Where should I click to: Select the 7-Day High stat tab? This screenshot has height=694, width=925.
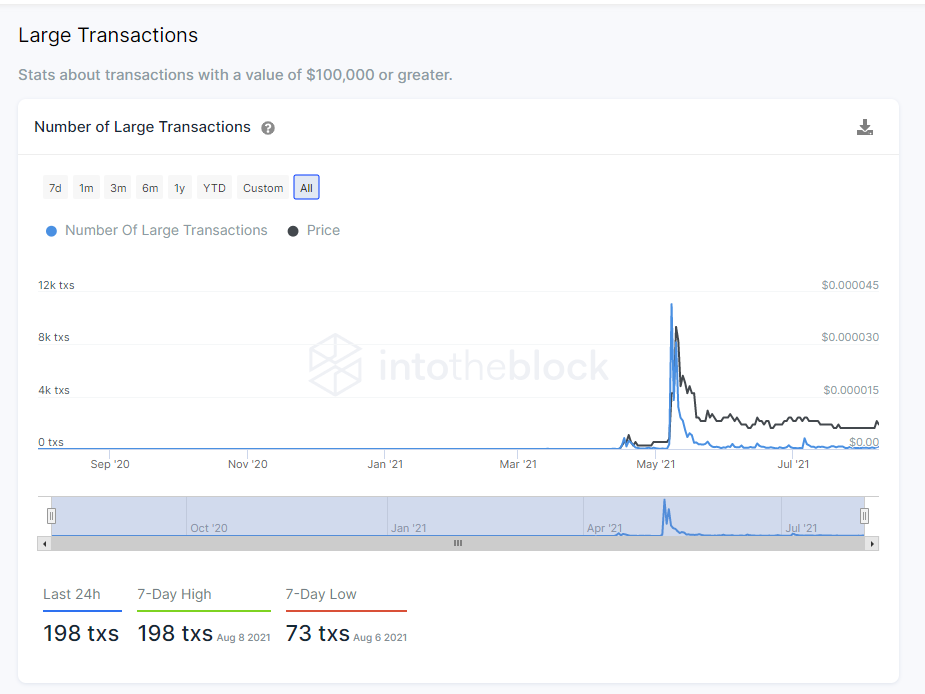click(174, 594)
